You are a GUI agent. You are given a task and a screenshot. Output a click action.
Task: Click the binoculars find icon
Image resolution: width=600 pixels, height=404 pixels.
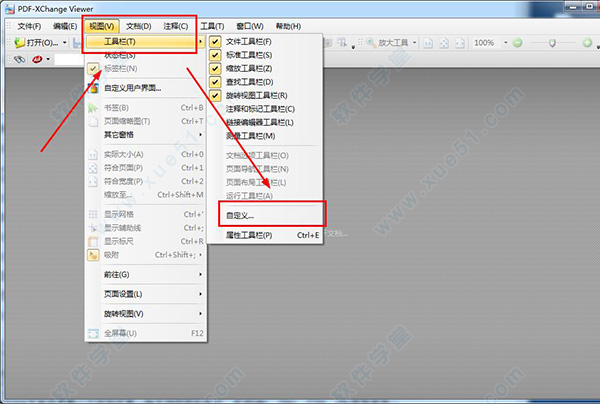(x=19, y=59)
